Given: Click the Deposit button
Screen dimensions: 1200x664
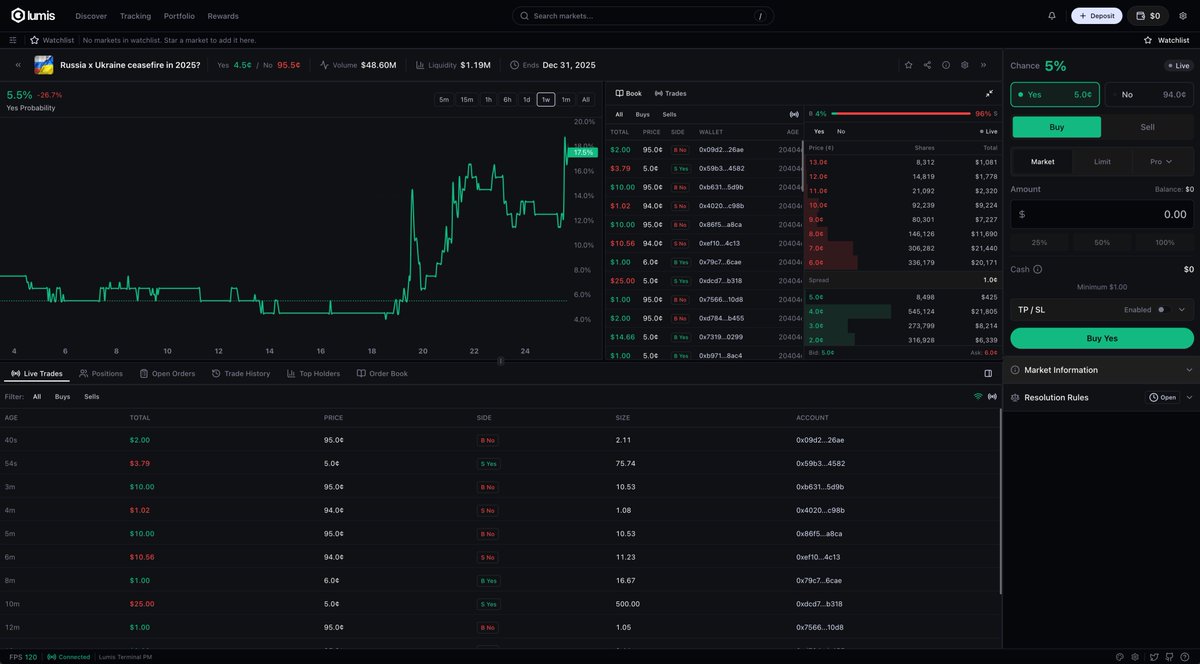Looking at the screenshot, I should 1097,16.
